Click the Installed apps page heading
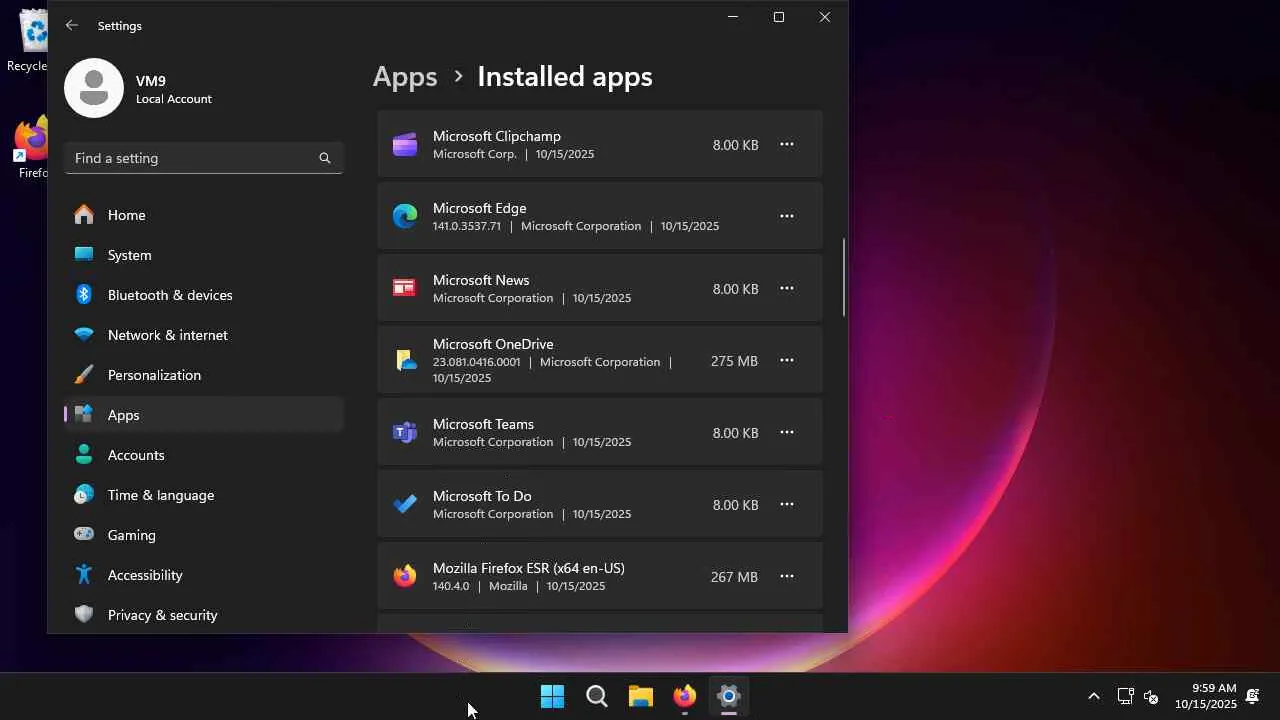 pos(565,77)
